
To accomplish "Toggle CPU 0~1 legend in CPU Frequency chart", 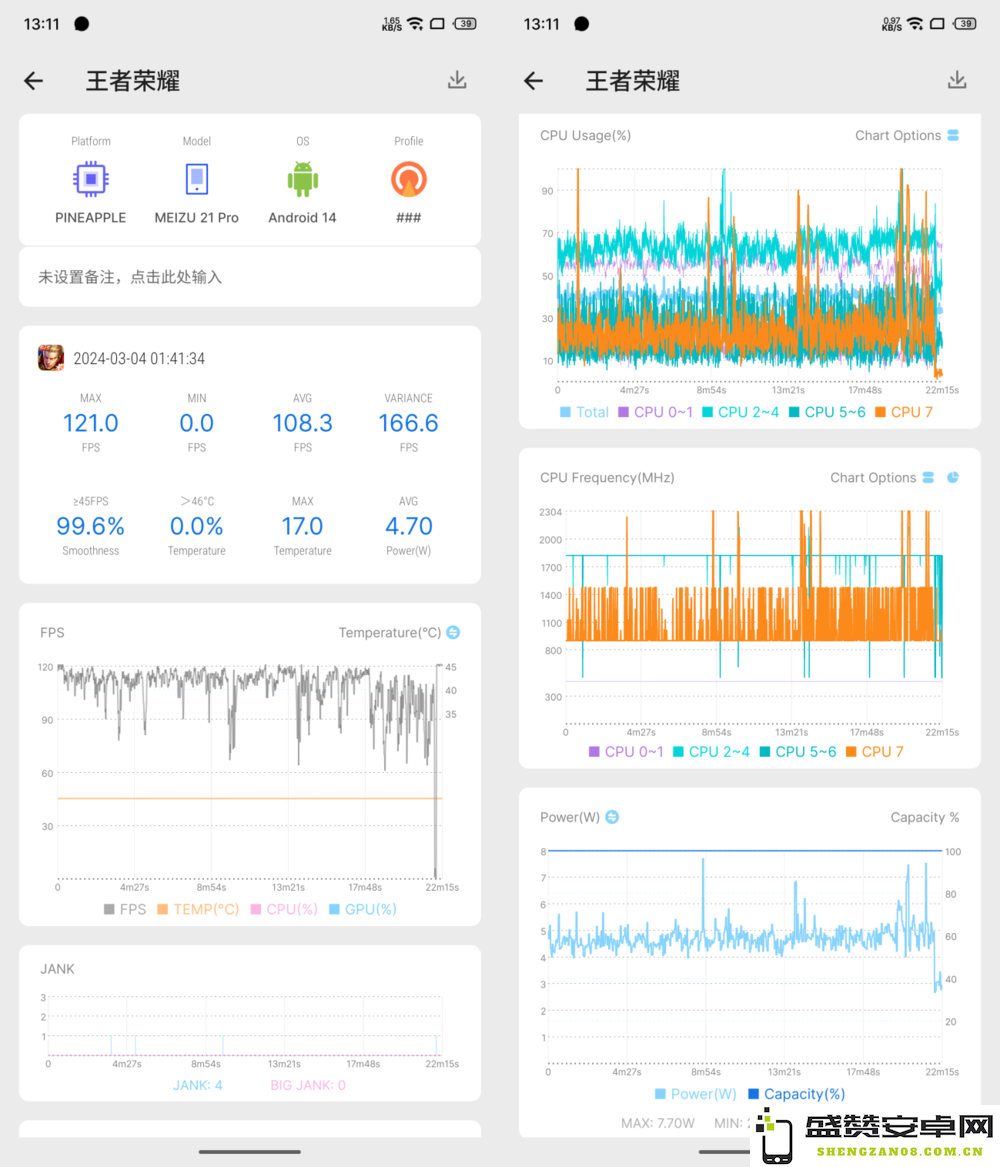I will point(626,752).
